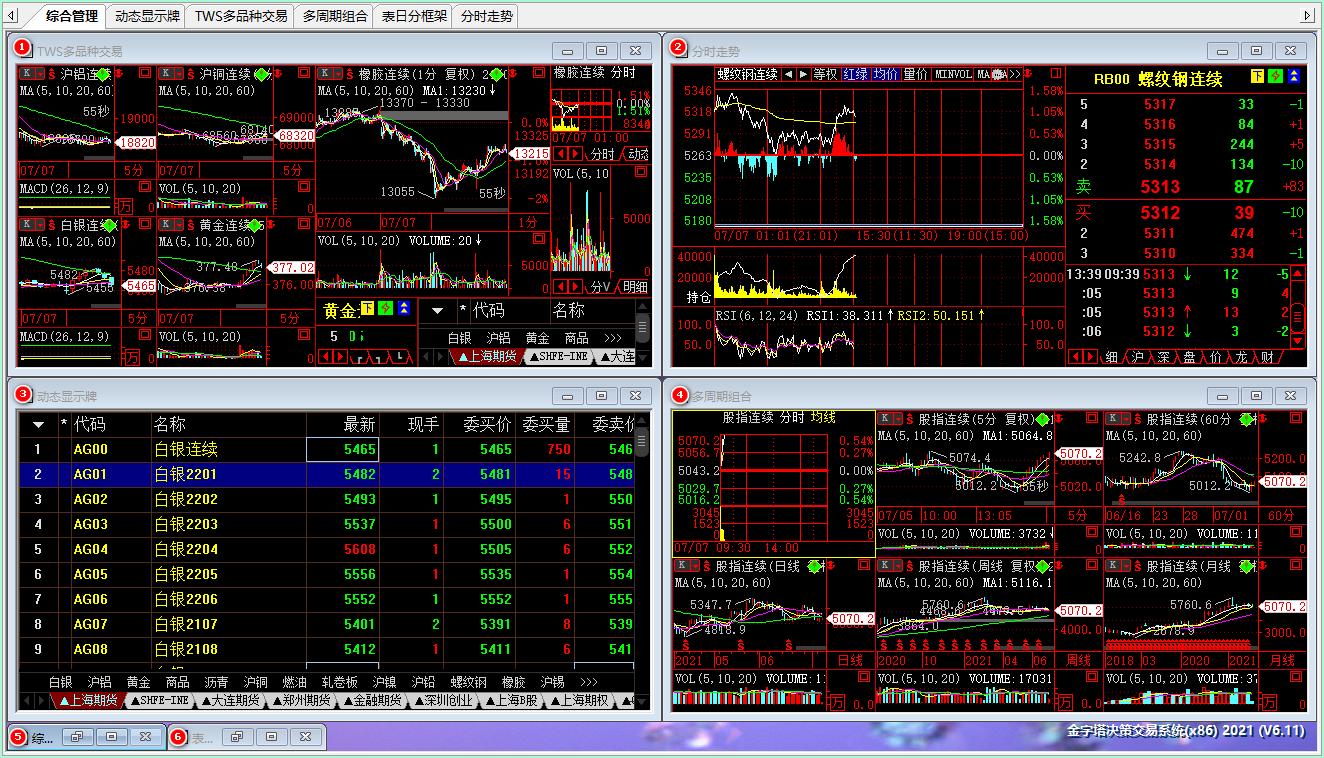Open dropdown beside K on 黄金连续 chart
Viewport: 1324px width, 758px height.
[180, 225]
